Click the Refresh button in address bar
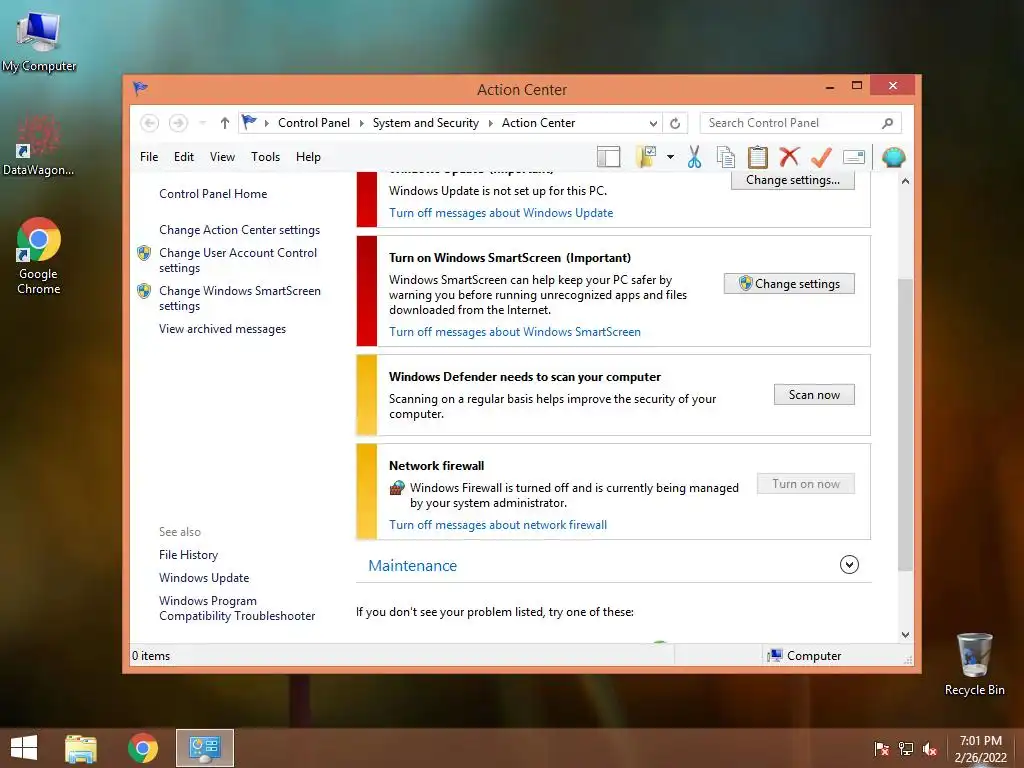The width and height of the screenshot is (1024, 768). [675, 123]
